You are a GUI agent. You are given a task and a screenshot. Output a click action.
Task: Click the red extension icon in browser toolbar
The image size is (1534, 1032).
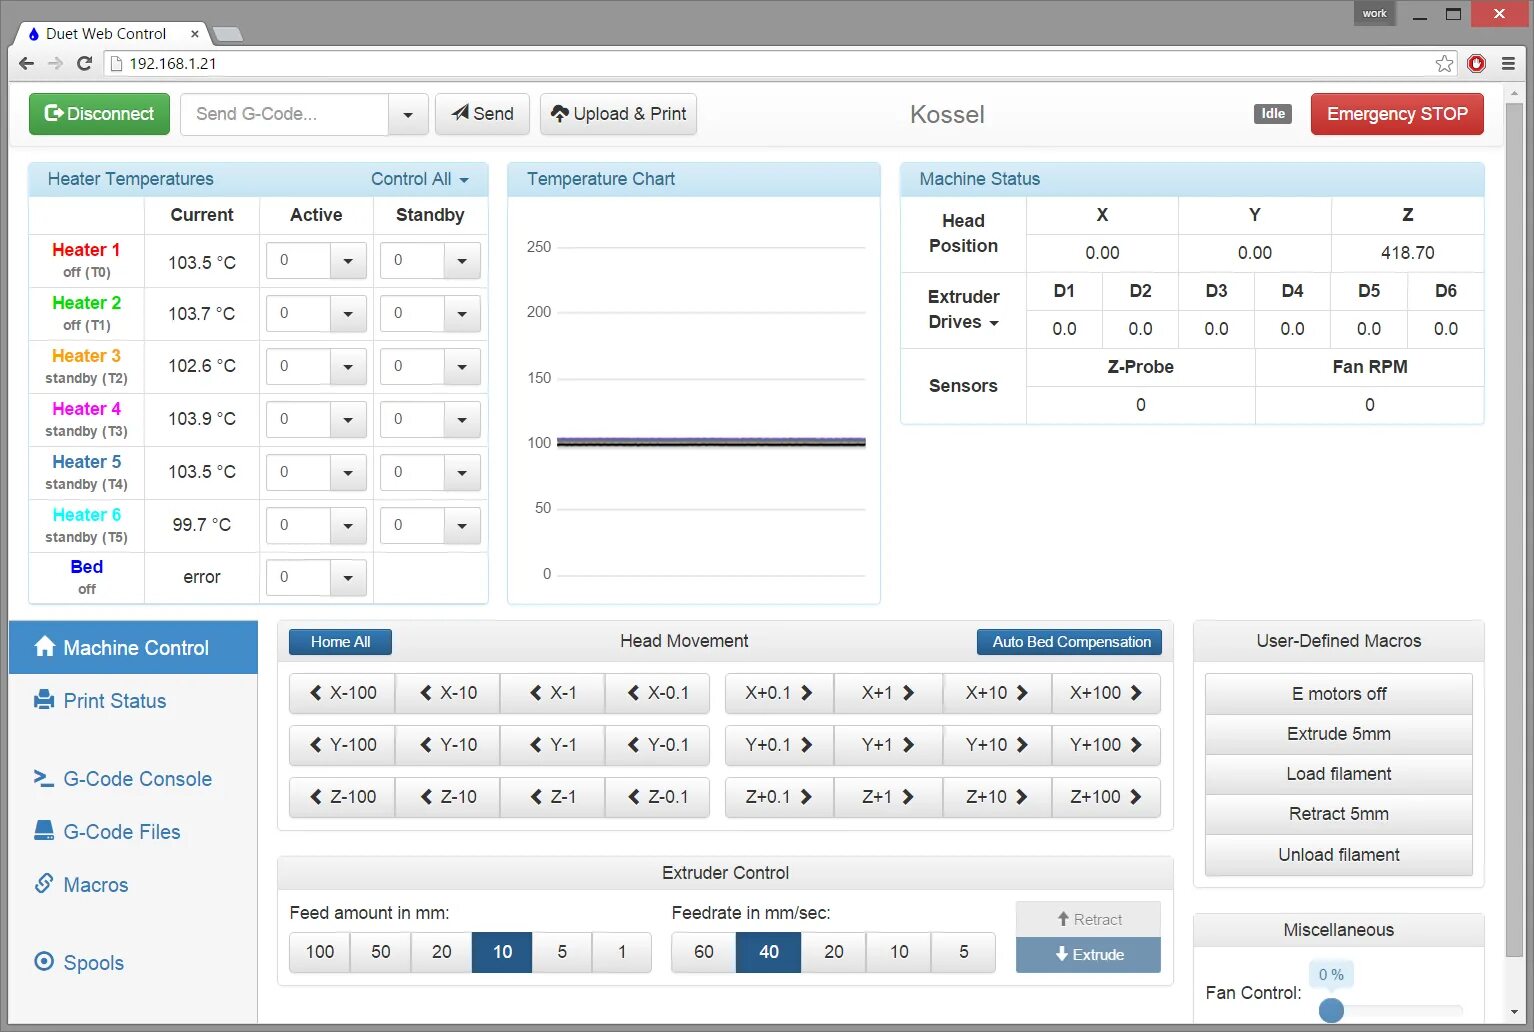pyautogui.click(x=1476, y=63)
